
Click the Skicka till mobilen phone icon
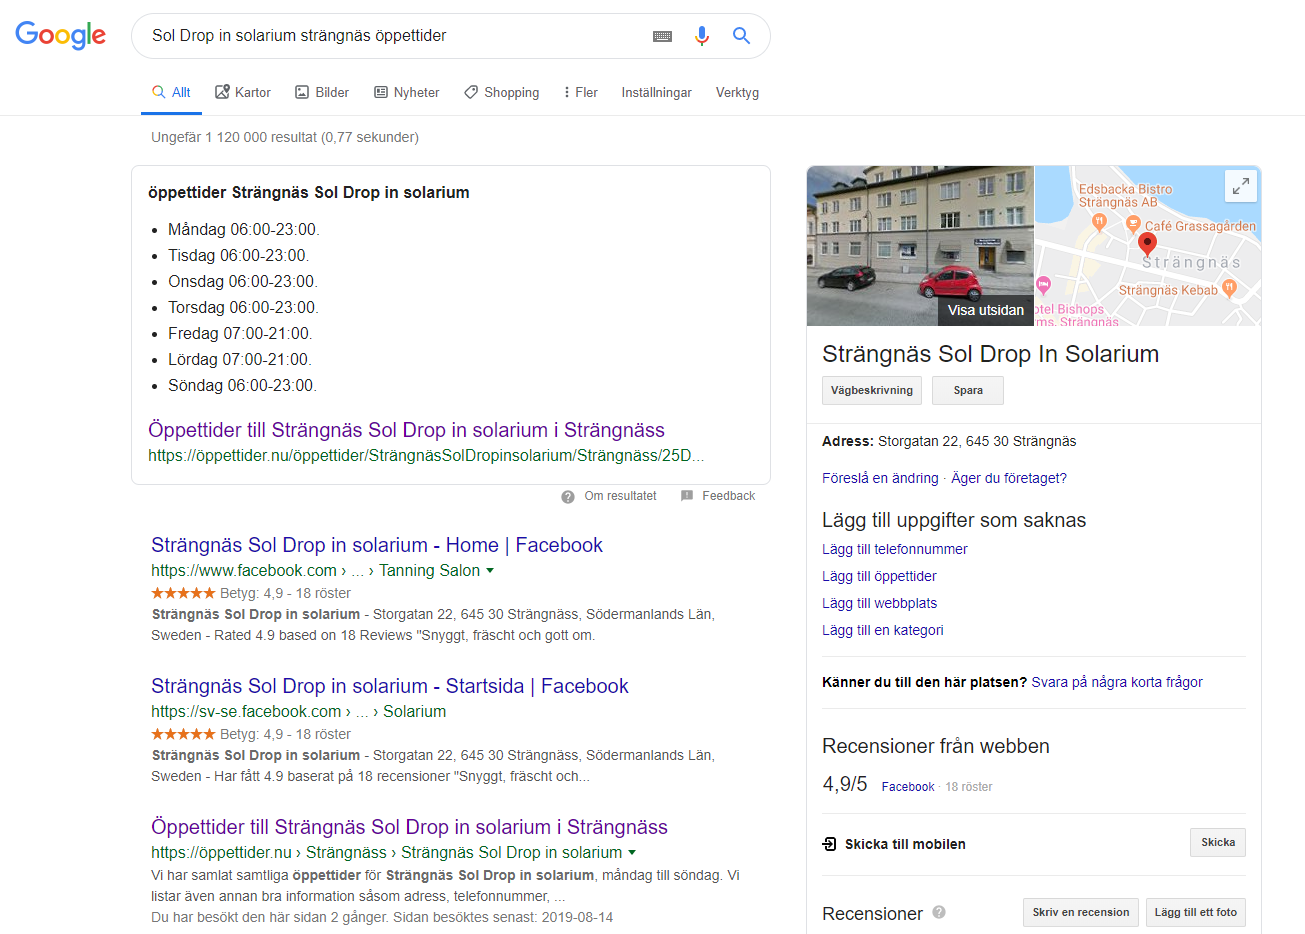coord(829,844)
